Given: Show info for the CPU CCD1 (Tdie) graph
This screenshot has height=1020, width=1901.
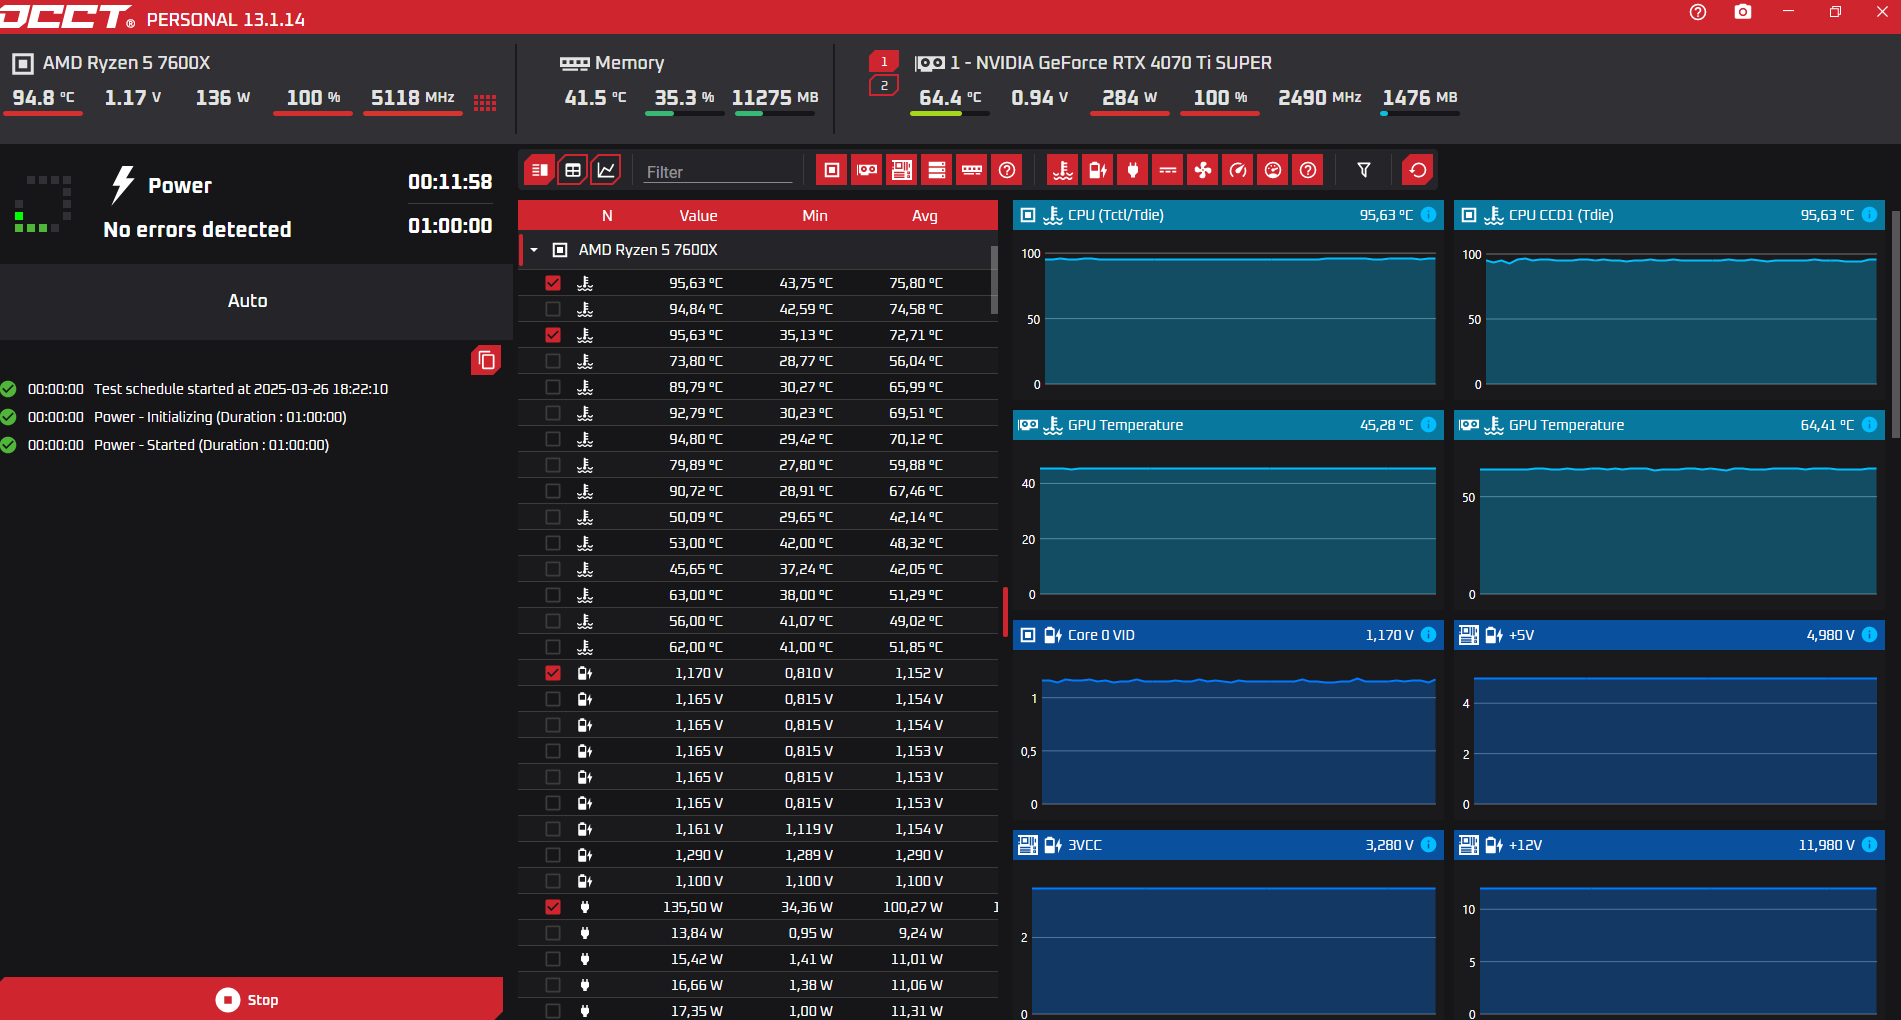Looking at the screenshot, I should click(x=1869, y=215).
